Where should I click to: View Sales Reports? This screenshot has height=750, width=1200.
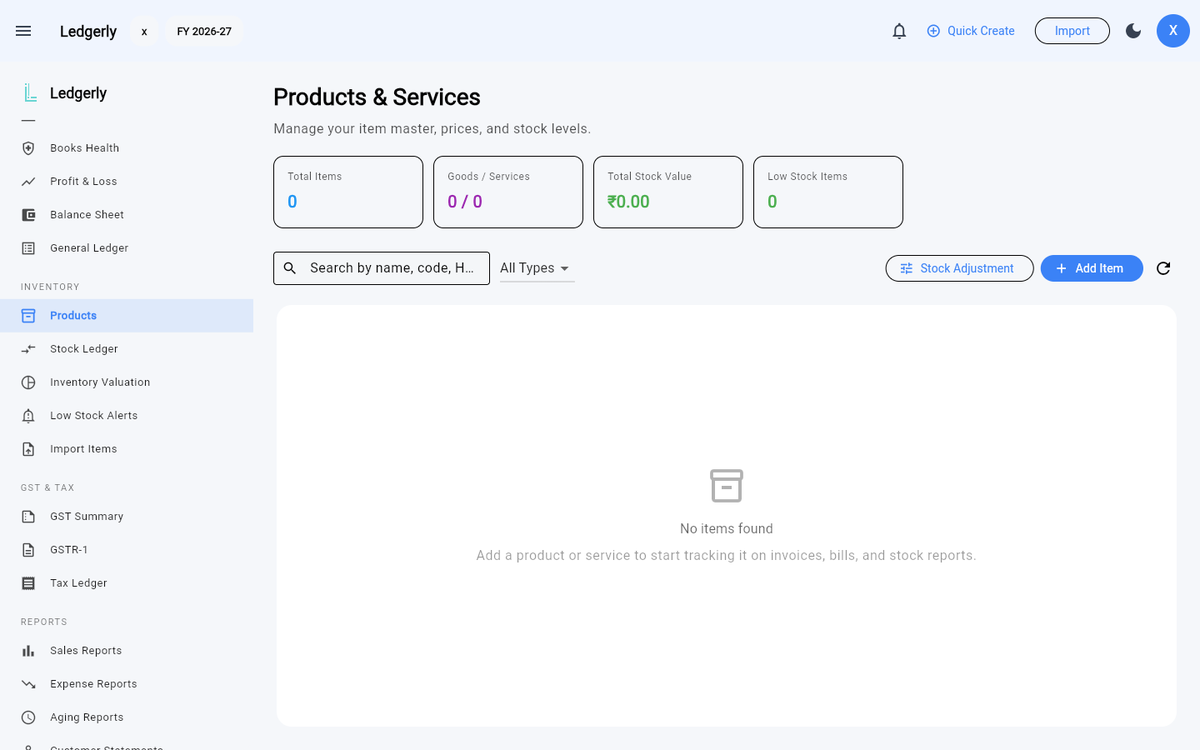[126, 650]
